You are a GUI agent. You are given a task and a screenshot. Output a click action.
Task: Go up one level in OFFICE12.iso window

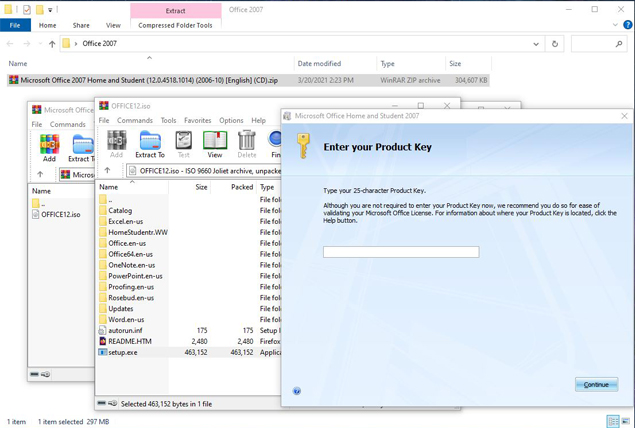tap(107, 170)
